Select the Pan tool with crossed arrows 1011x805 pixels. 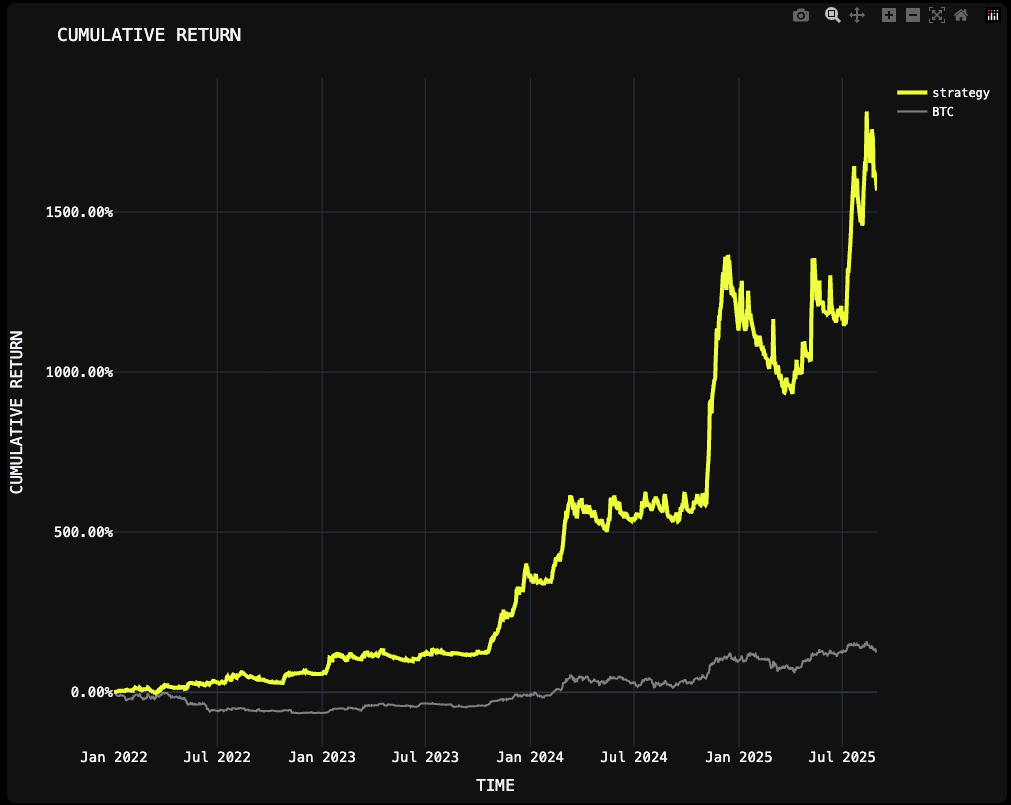pyautogui.click(x=857, y=15)
